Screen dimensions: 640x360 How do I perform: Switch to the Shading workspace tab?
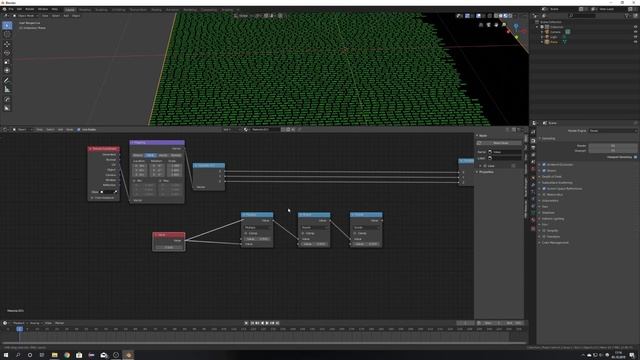[156, 9]
